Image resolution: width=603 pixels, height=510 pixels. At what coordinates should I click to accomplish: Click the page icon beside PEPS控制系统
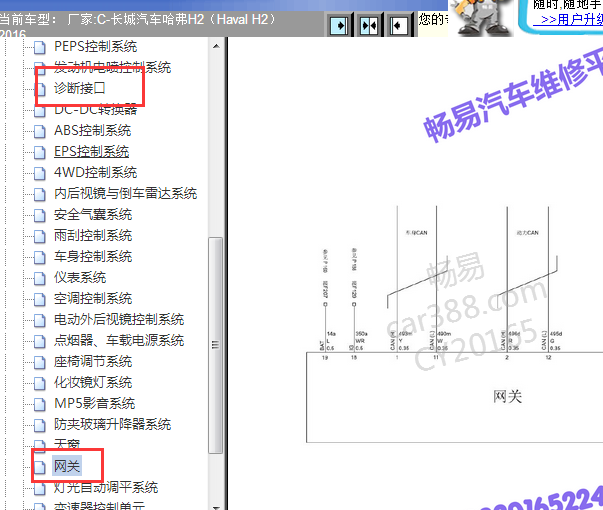click(40, 47)
